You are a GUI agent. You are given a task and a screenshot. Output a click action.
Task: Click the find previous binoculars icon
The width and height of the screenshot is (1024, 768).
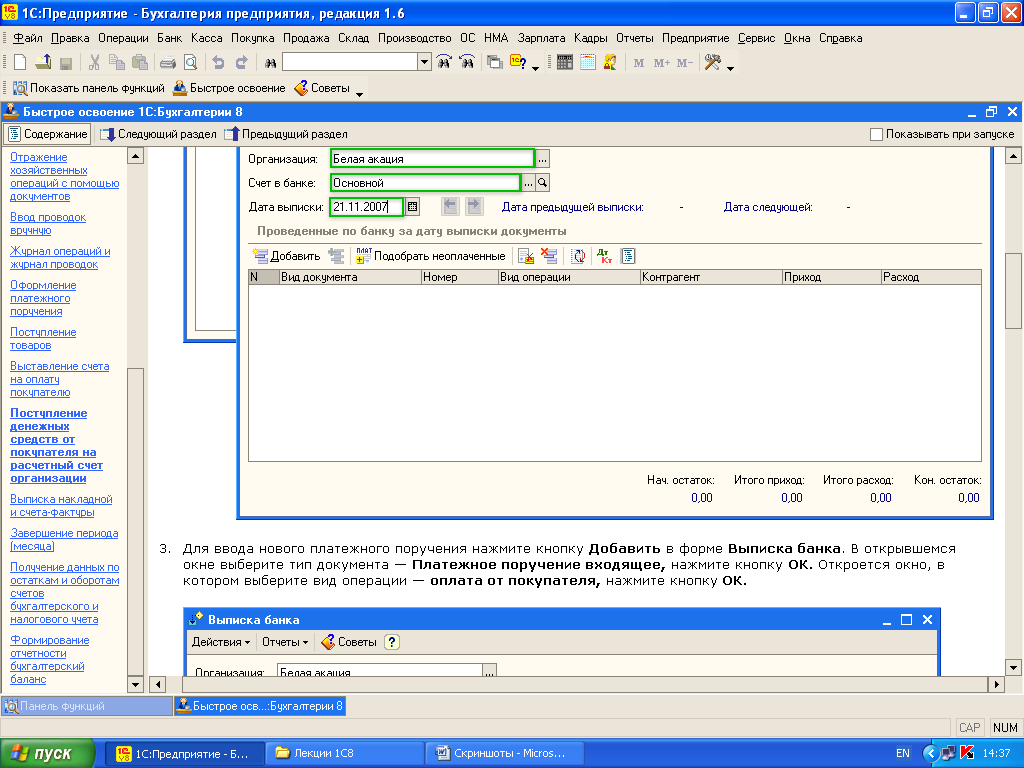467,63
